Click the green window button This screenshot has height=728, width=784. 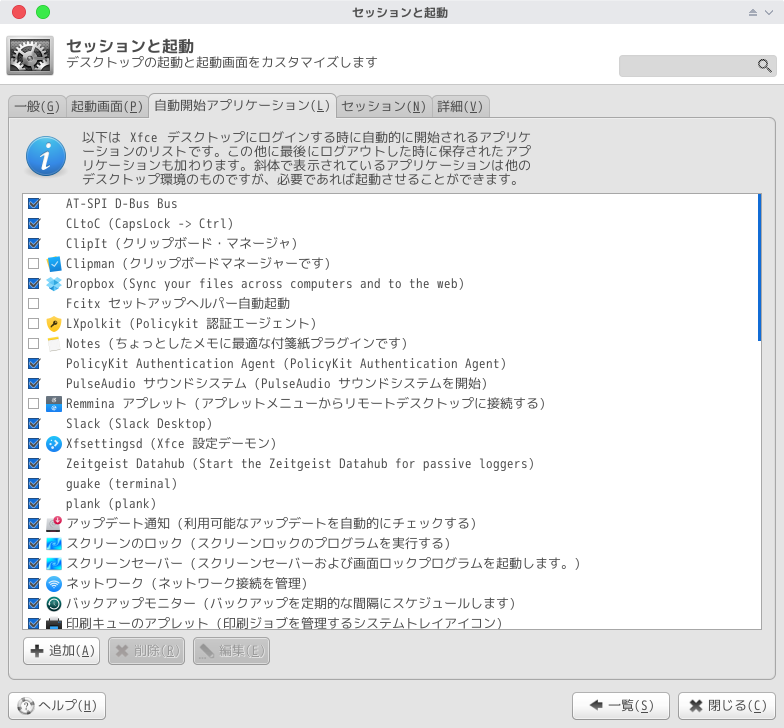(x=43, y=12)
